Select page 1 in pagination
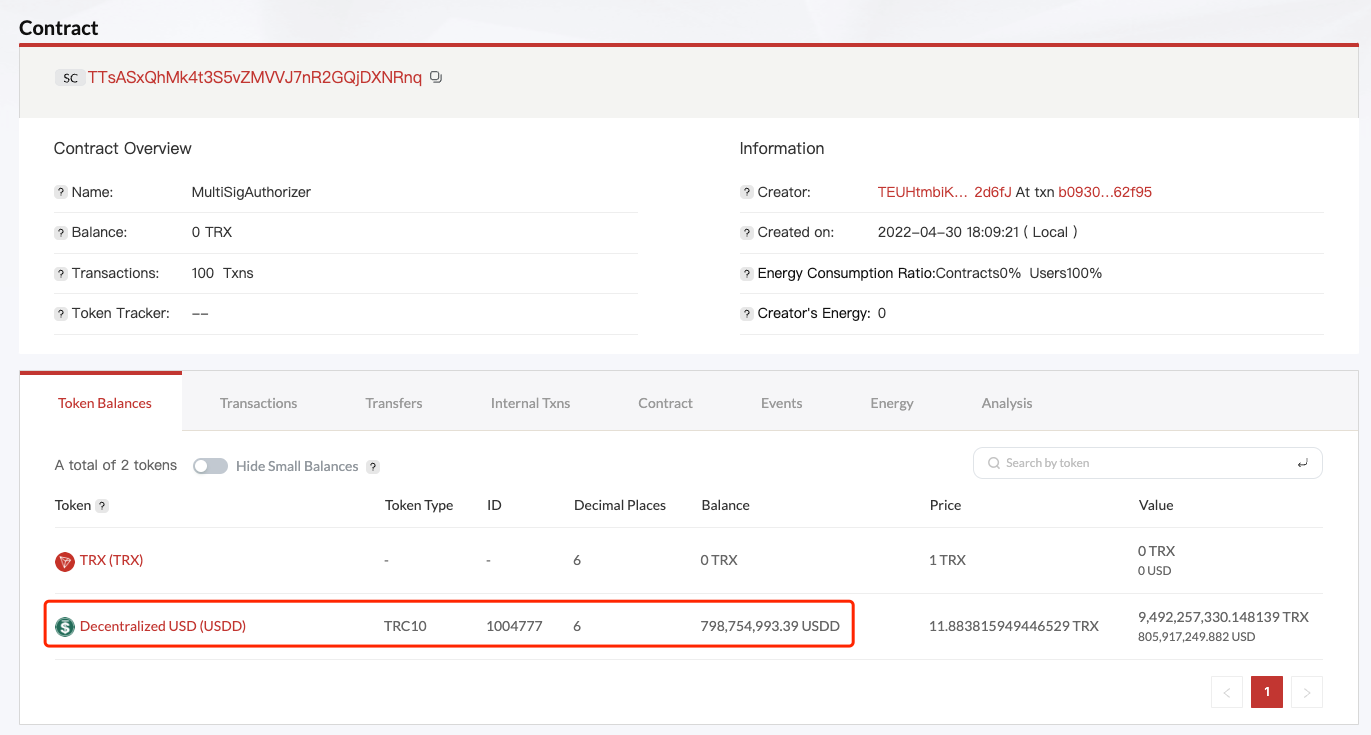 pos(1267,692)
